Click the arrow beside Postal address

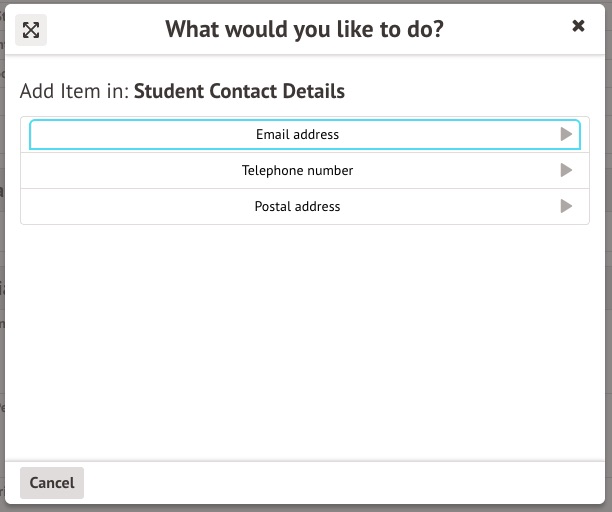click(x=566, y=206)
